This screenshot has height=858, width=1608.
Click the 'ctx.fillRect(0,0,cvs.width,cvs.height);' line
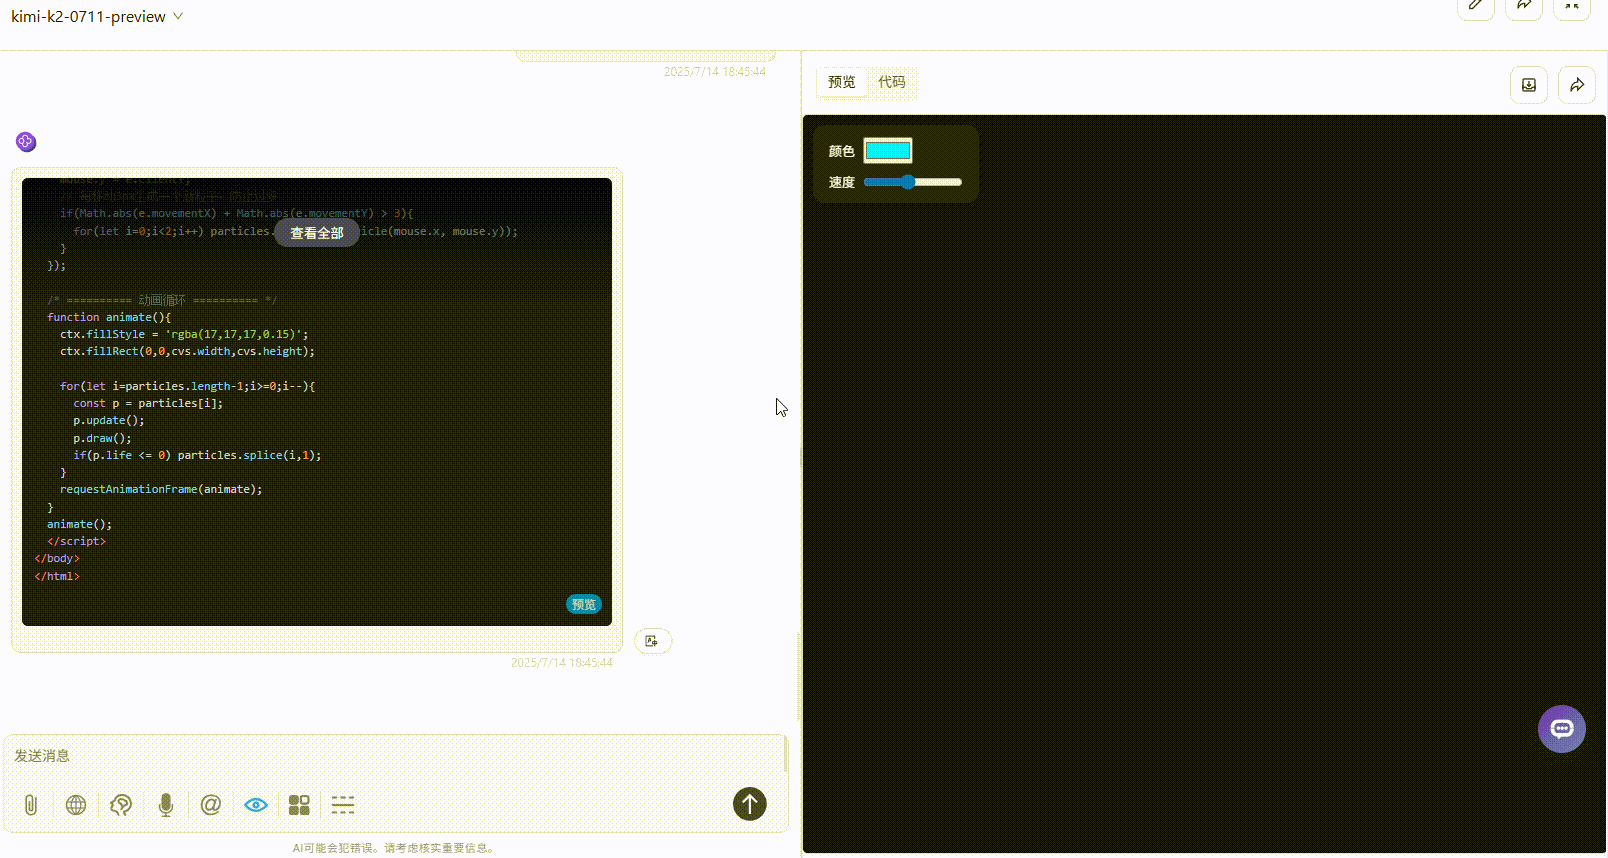click(187, 351)
